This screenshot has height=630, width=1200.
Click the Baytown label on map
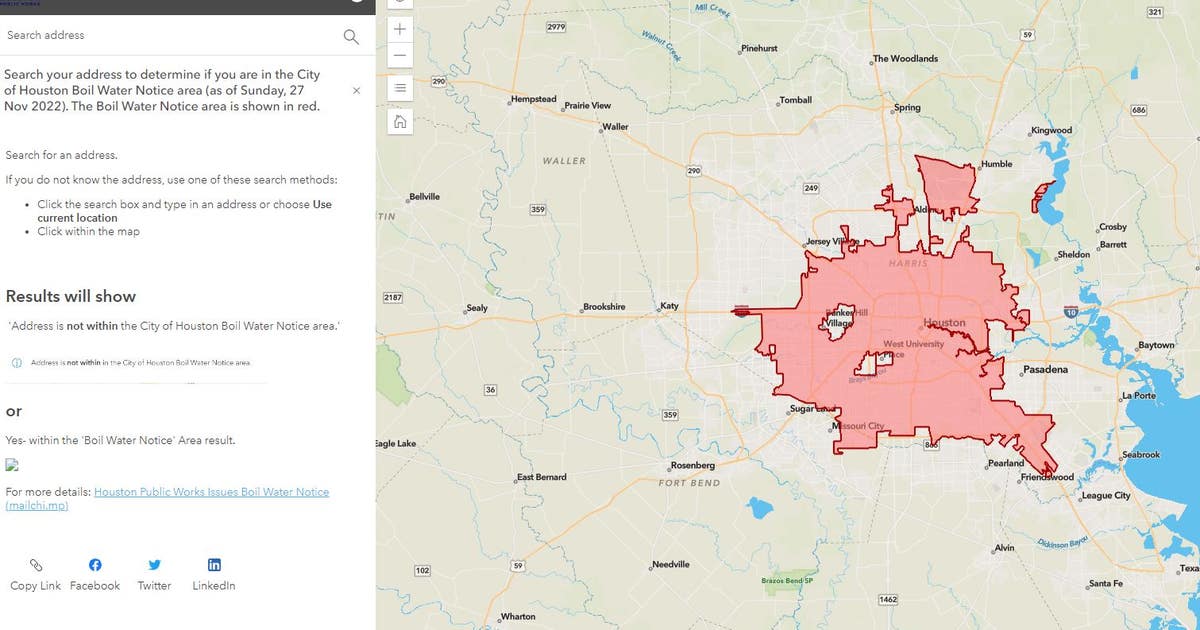1156,345
